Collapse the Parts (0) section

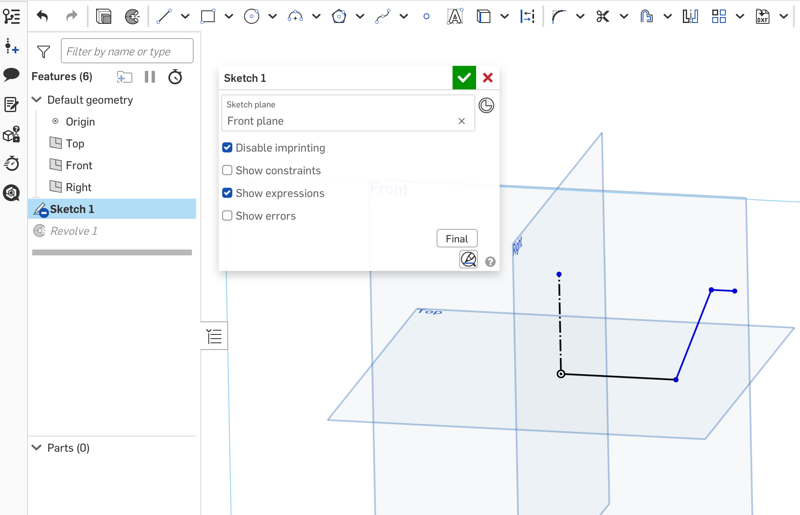(x=37, y=448)
